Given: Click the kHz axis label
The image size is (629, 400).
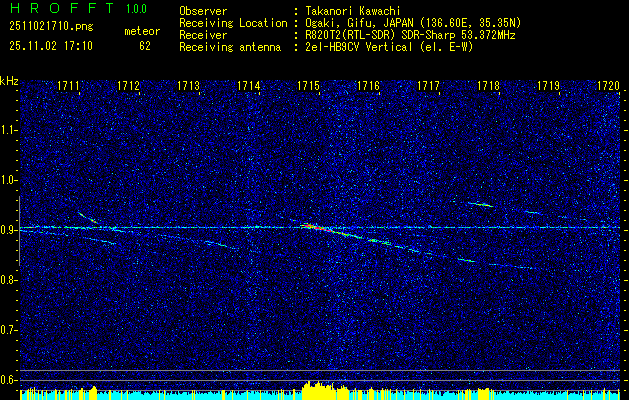Looking at the screenshot, I should click(9, 81).
